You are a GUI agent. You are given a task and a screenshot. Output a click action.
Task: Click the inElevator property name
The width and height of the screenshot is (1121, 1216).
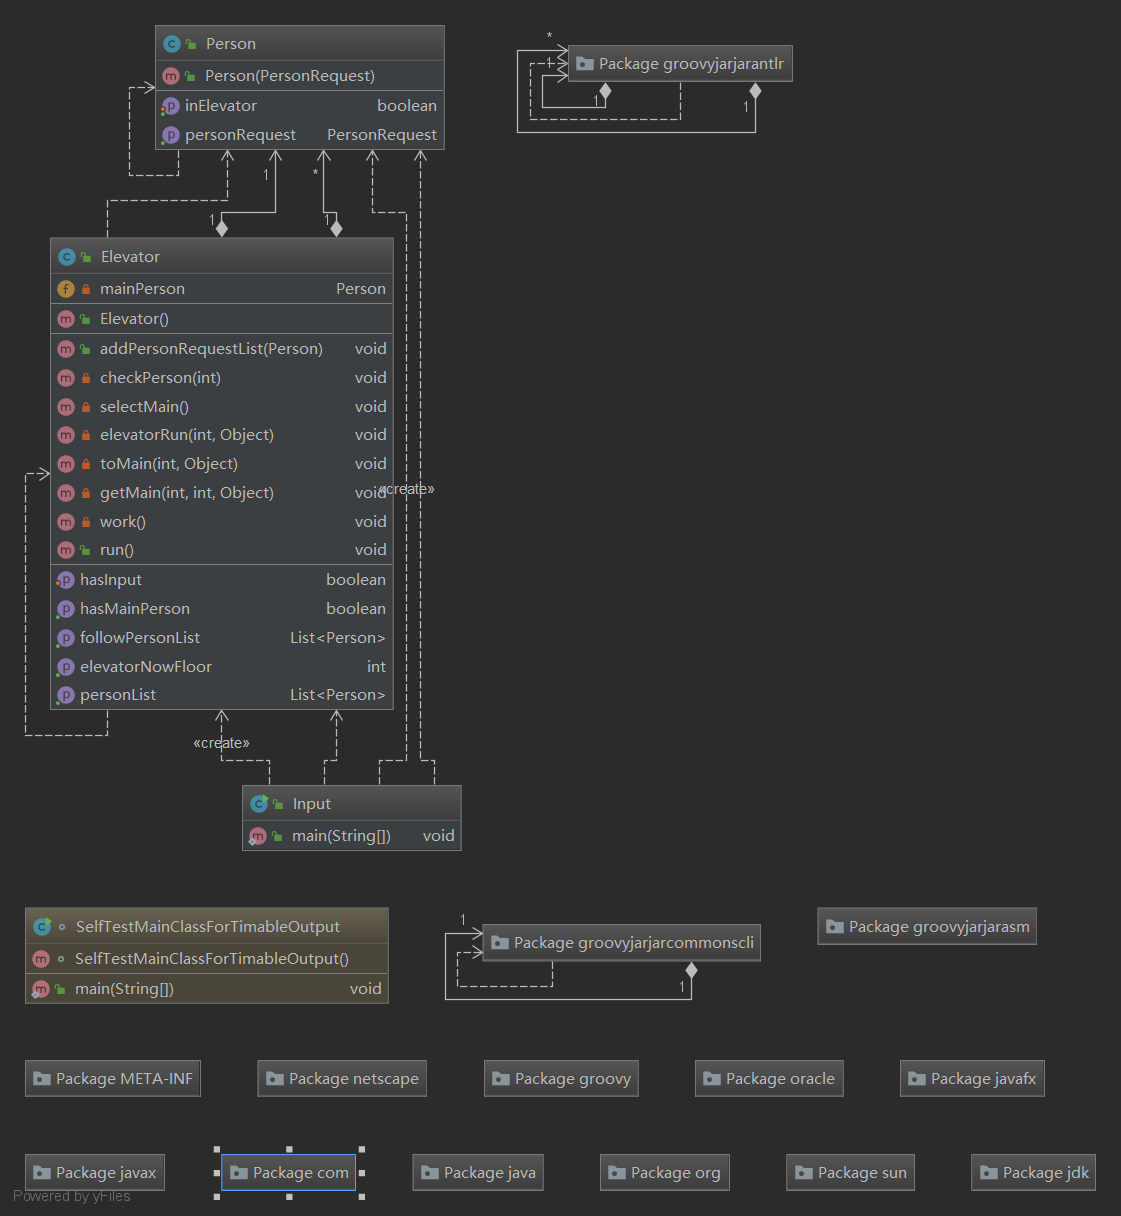pyautogui.click(x=221, y=106)
